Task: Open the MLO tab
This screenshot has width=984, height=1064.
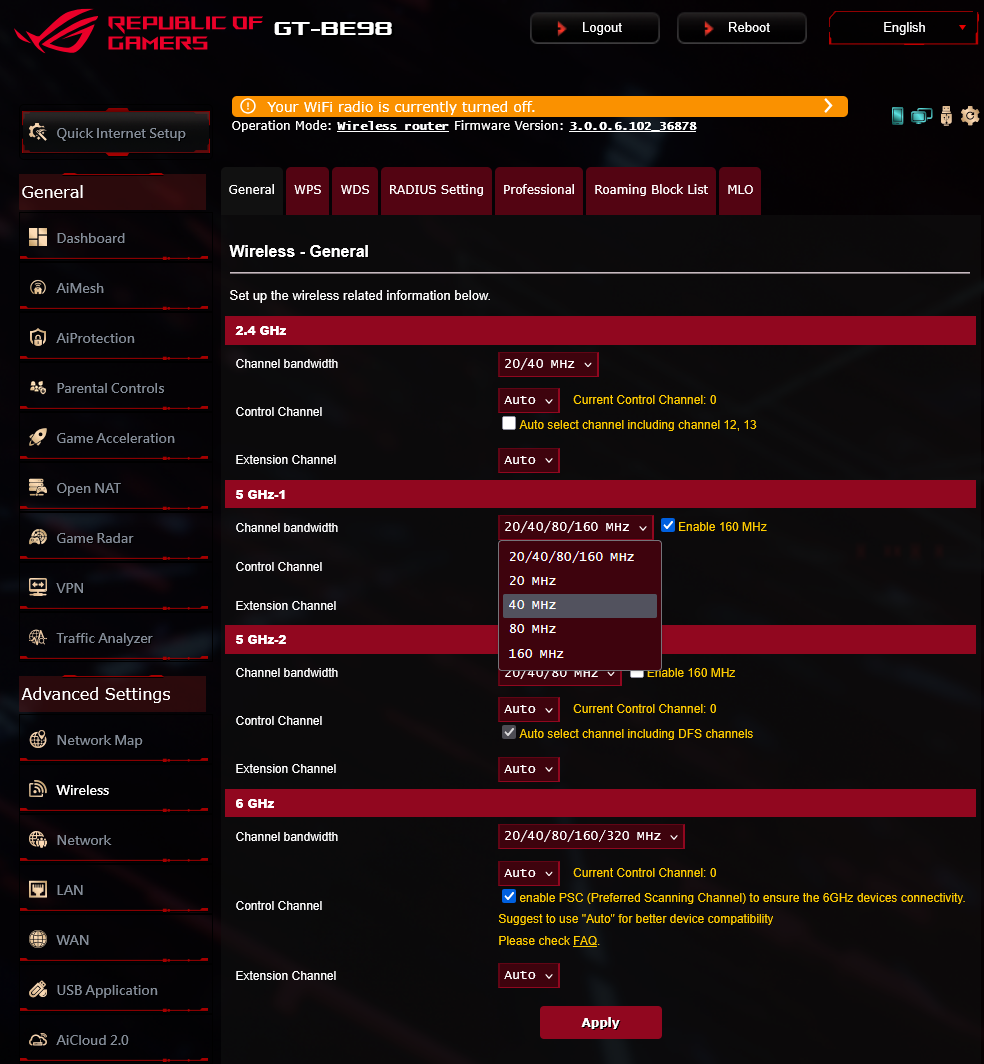Action: tap(740, 190)
